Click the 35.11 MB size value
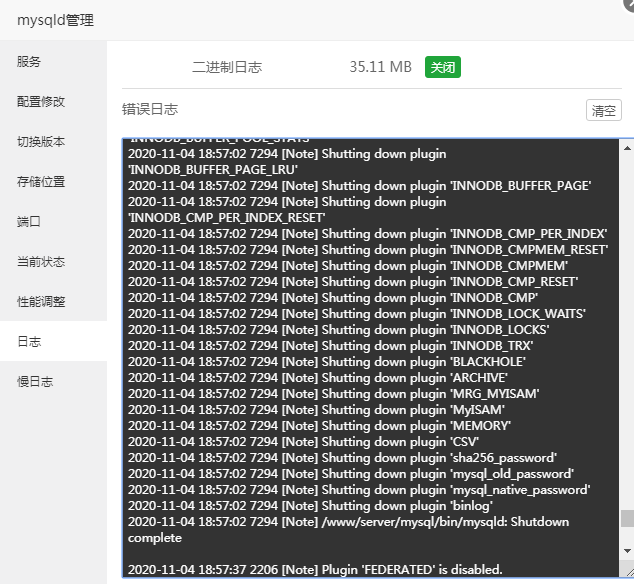Screen dimensions: 634x584 [x=380, y=67]
